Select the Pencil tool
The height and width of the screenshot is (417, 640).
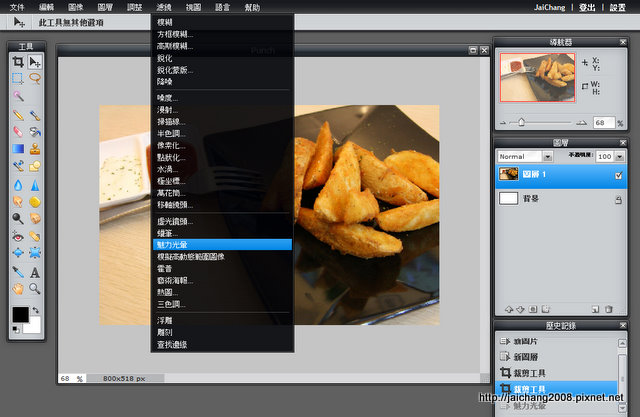[x=18, y=115]
